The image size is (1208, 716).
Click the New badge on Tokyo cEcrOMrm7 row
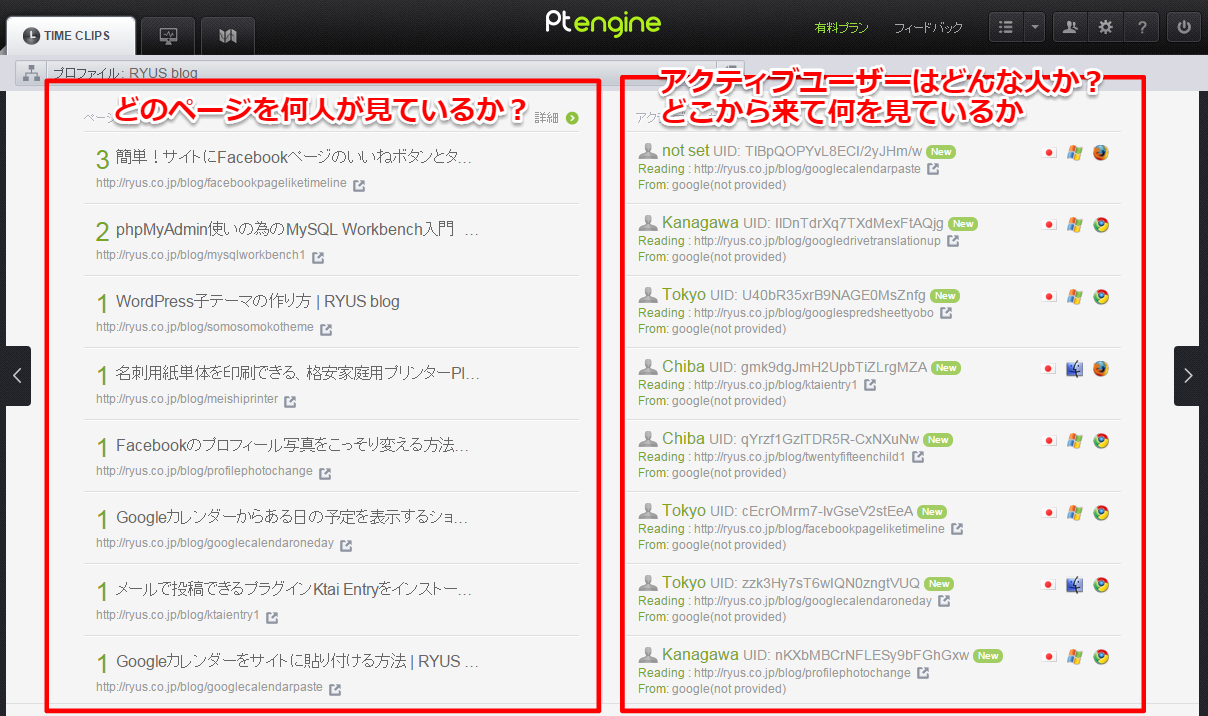tap(932, 512)
